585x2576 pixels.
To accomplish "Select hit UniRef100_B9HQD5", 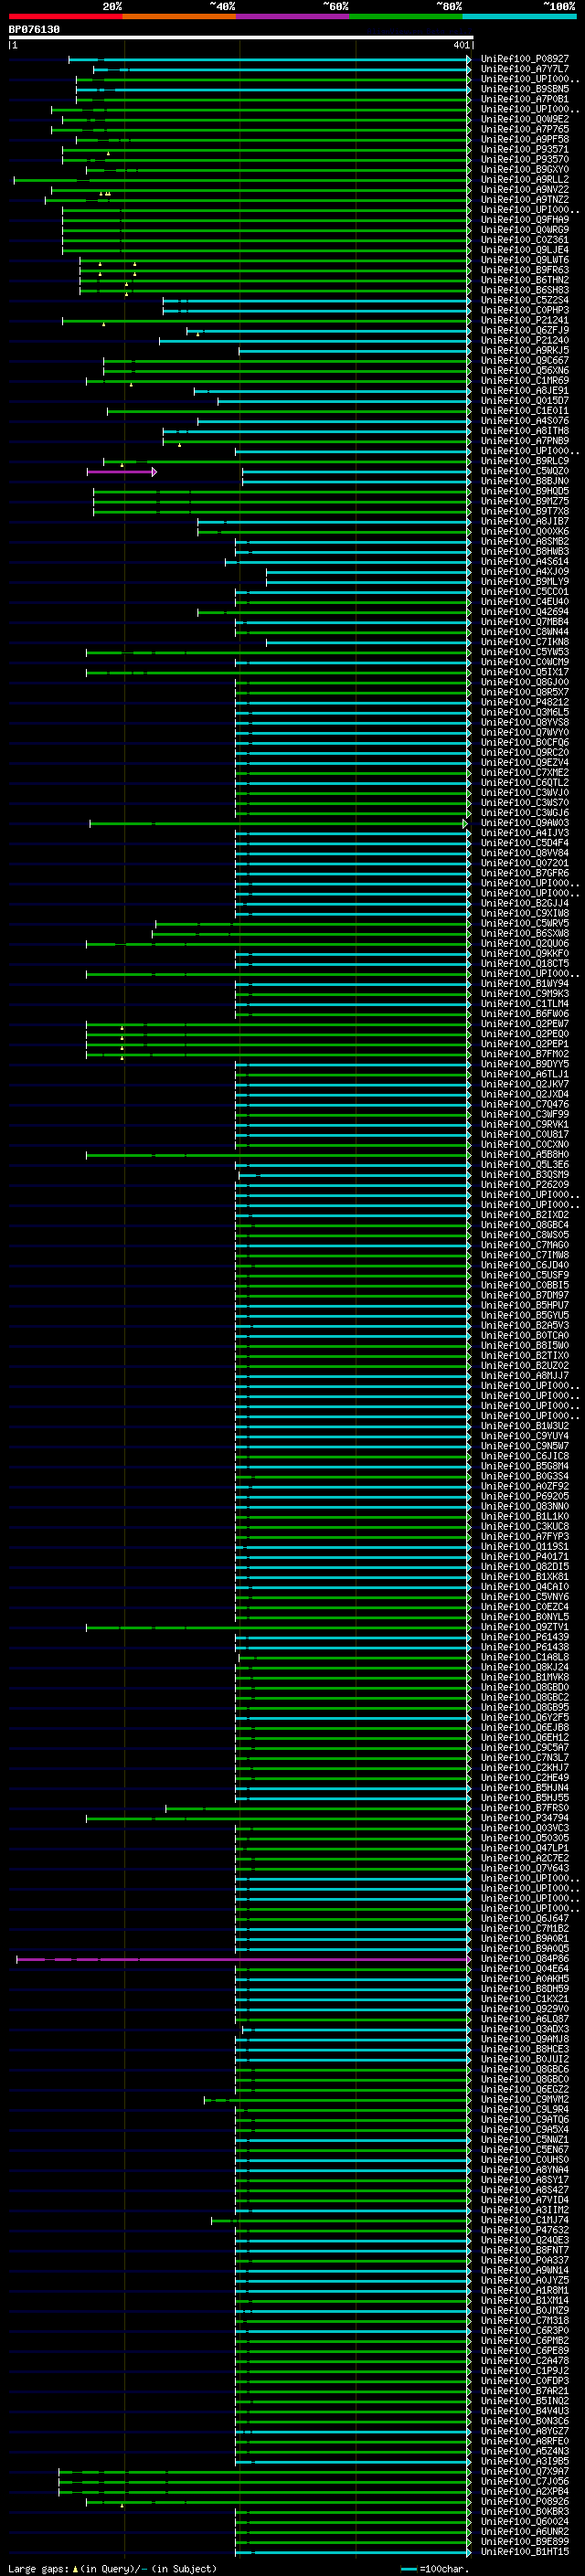I will click(524, 491).
